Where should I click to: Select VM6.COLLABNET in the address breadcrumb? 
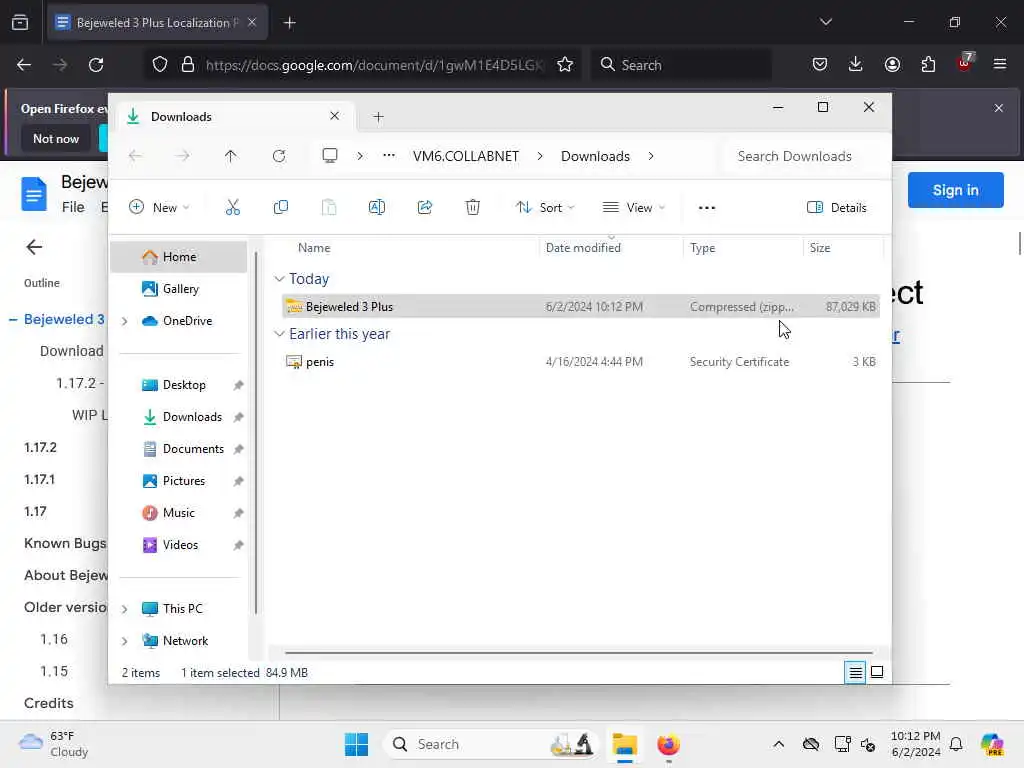coord(466,156)
